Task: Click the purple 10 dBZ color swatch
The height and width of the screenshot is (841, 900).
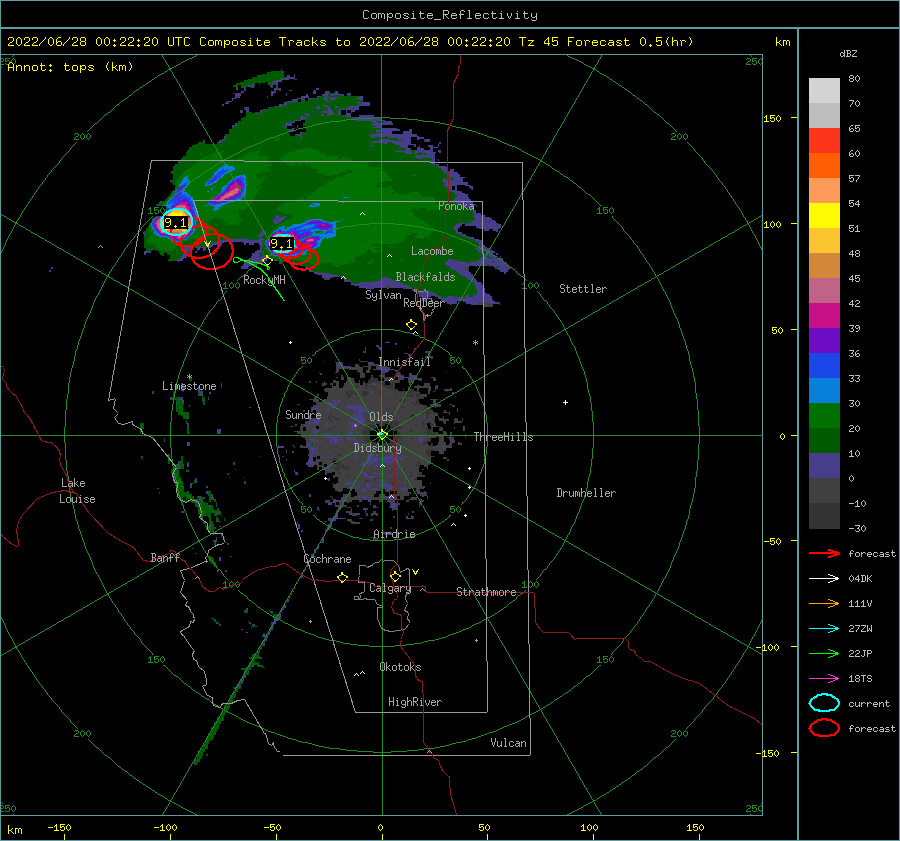Action: pos(824,466)
